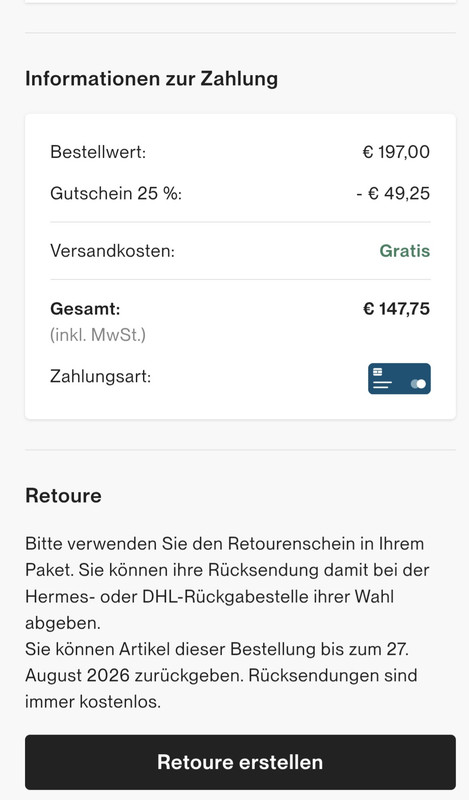Click the - € 49,25 discount amount
This screenshot has height=800, width=469.
(393, 193)
